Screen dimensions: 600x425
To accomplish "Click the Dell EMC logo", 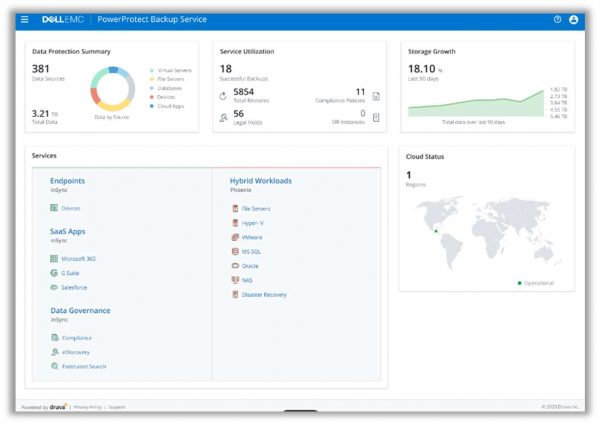I will point(63,19).
